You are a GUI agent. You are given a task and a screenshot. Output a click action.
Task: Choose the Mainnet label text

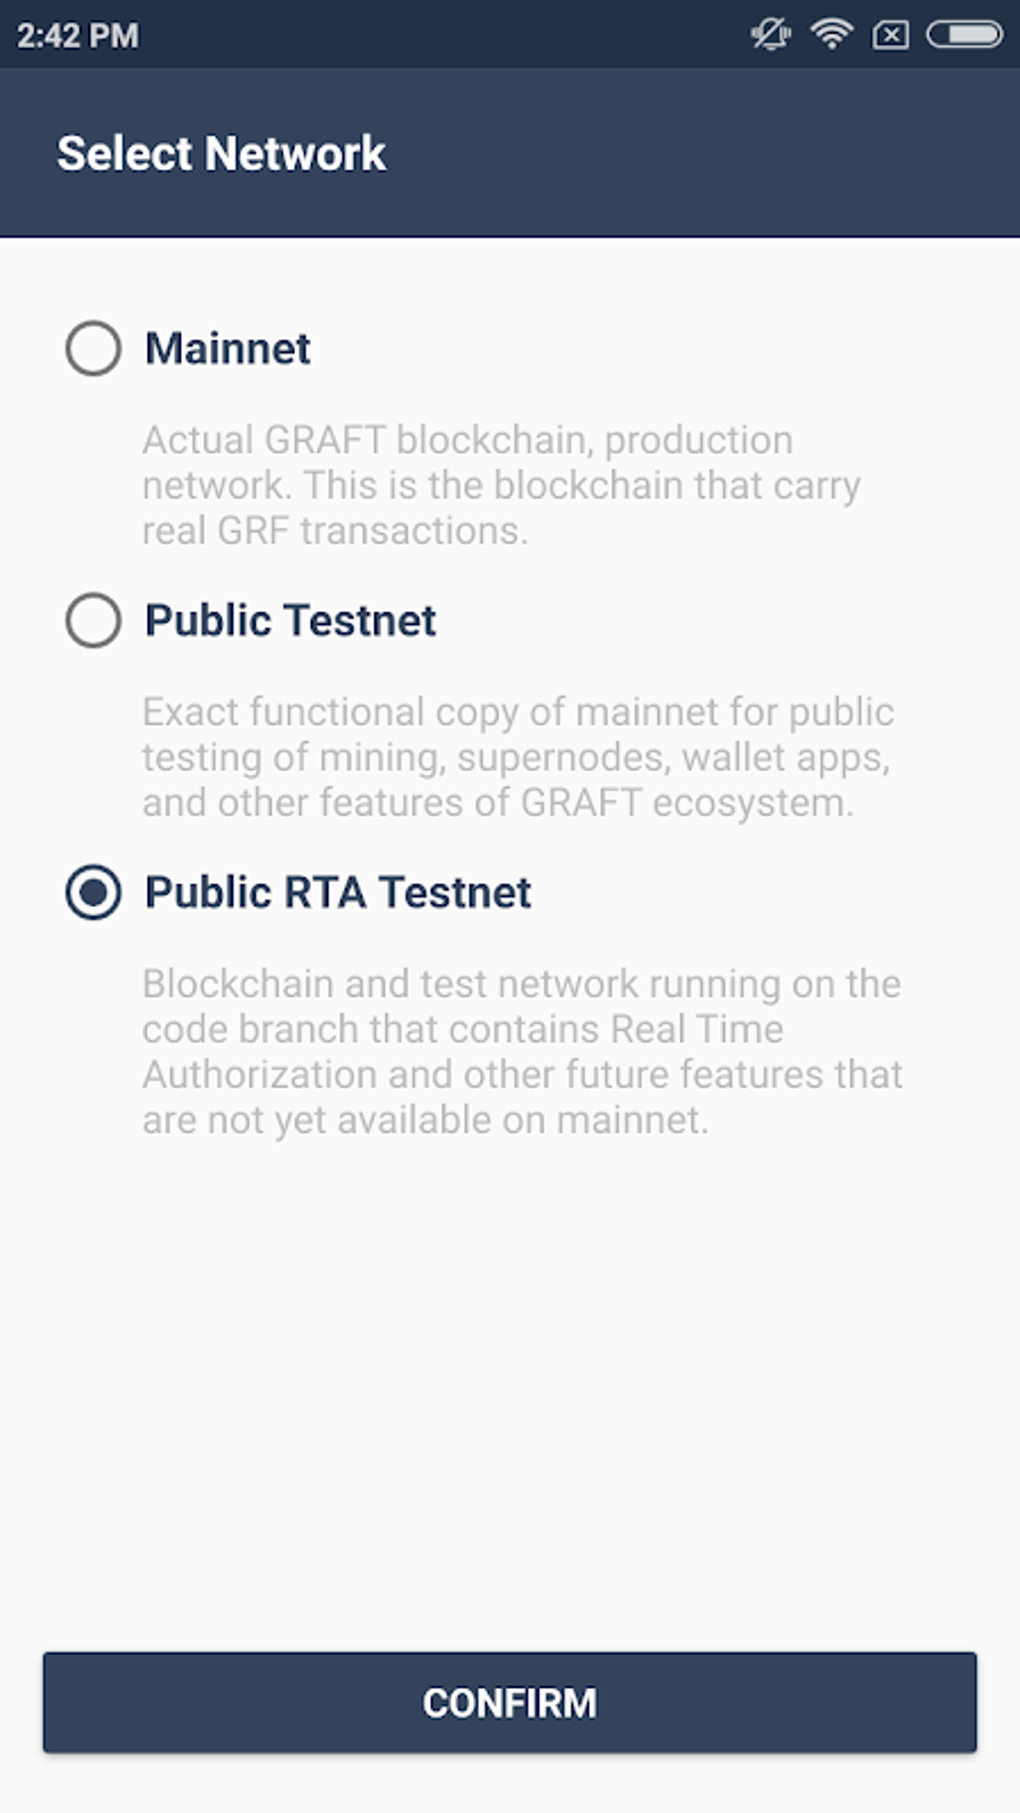click(x=228, y=349)
